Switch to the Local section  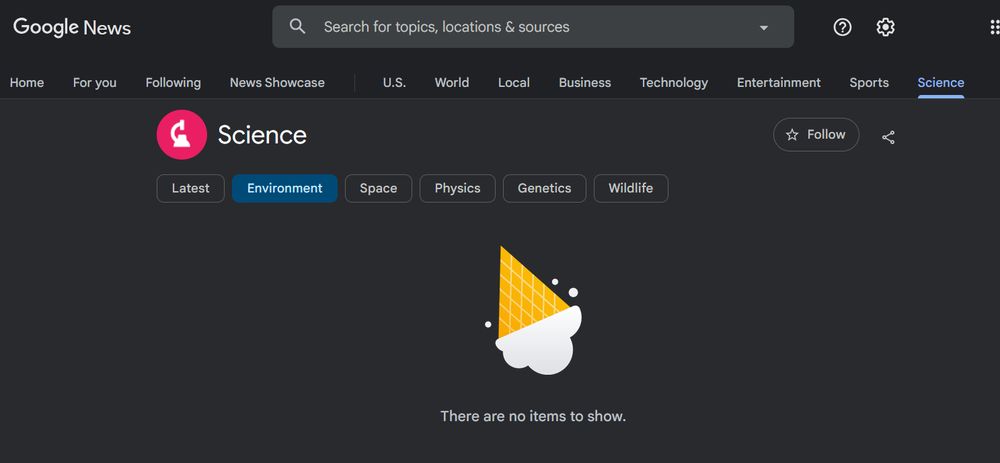click(514, 83)
